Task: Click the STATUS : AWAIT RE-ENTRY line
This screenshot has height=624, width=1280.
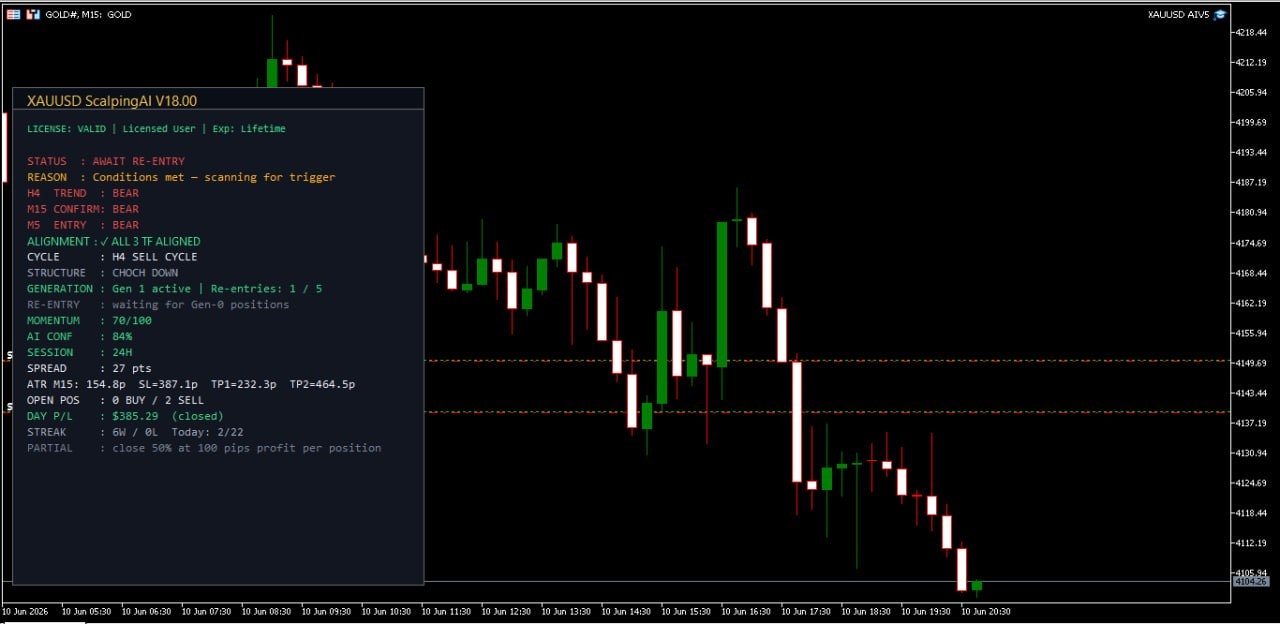Action: 106,161
